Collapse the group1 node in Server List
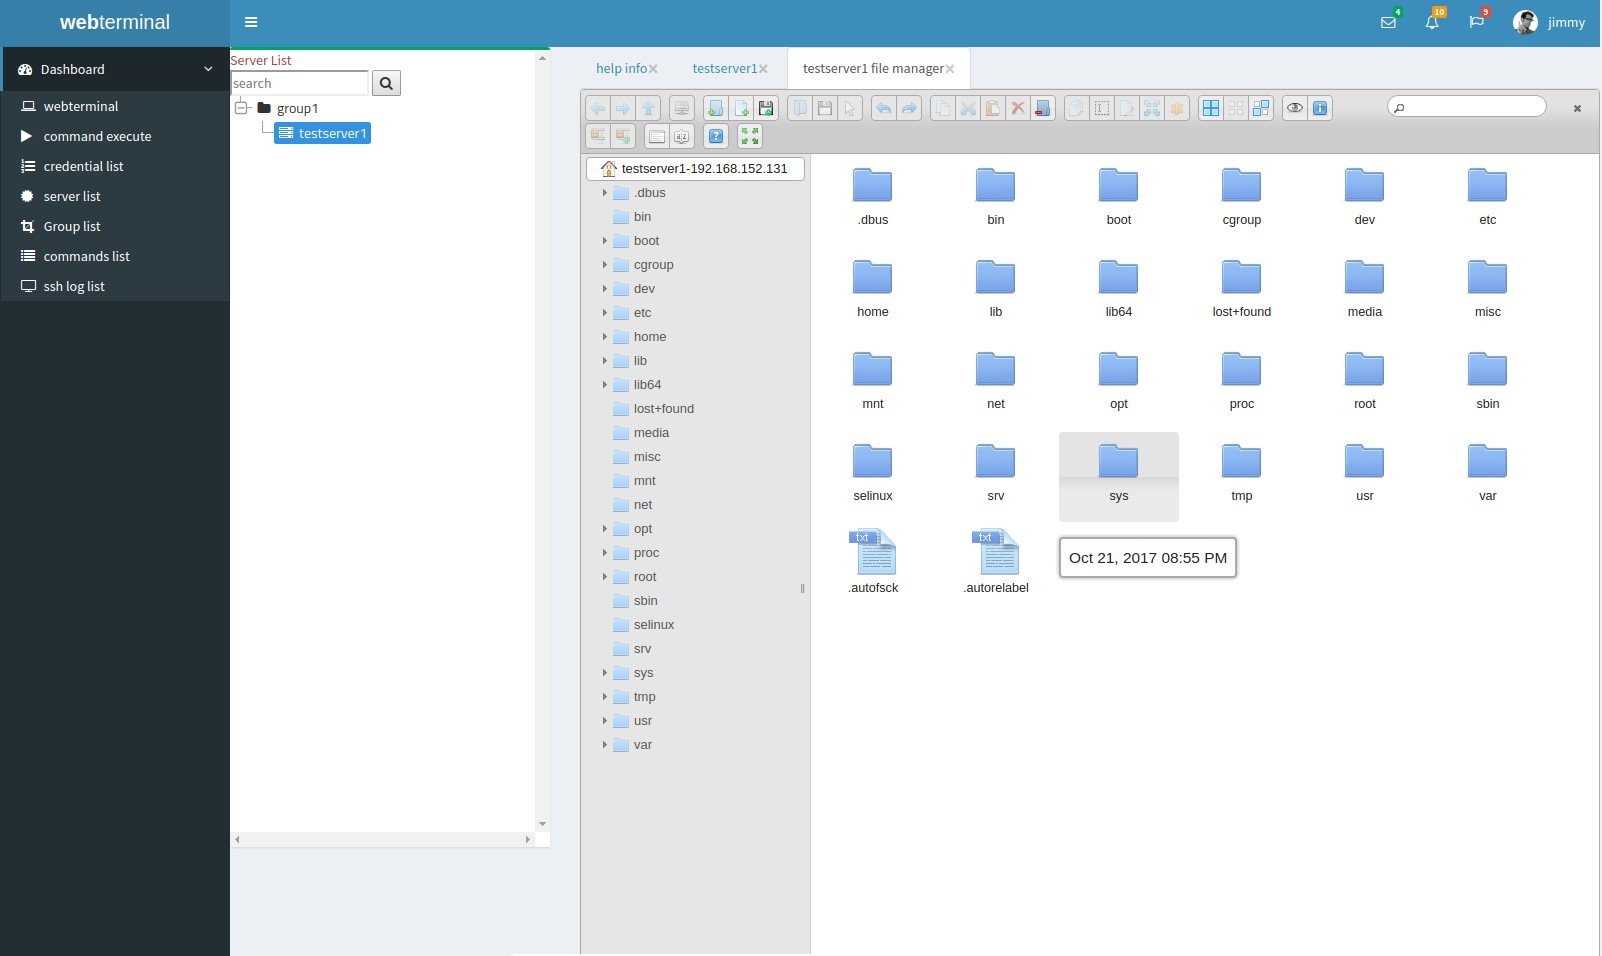This screenshot has height=956, width=1602. (241, 107)
